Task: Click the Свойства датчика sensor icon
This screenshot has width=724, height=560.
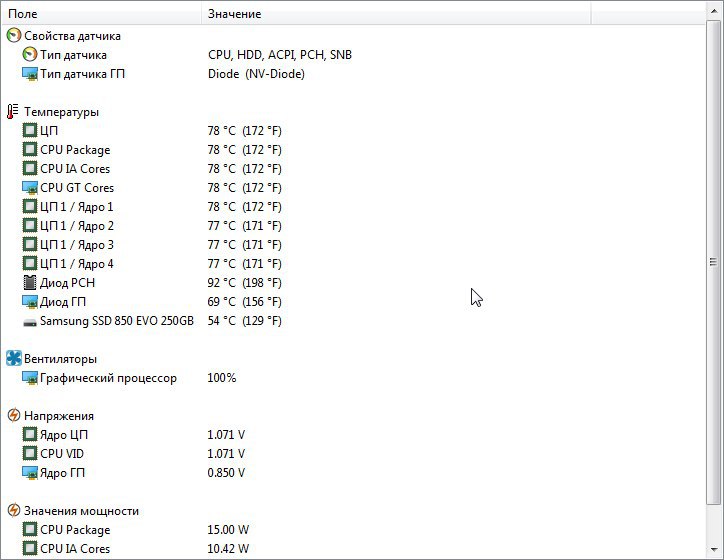Action: pyautogui.click(x=14, y=36)
